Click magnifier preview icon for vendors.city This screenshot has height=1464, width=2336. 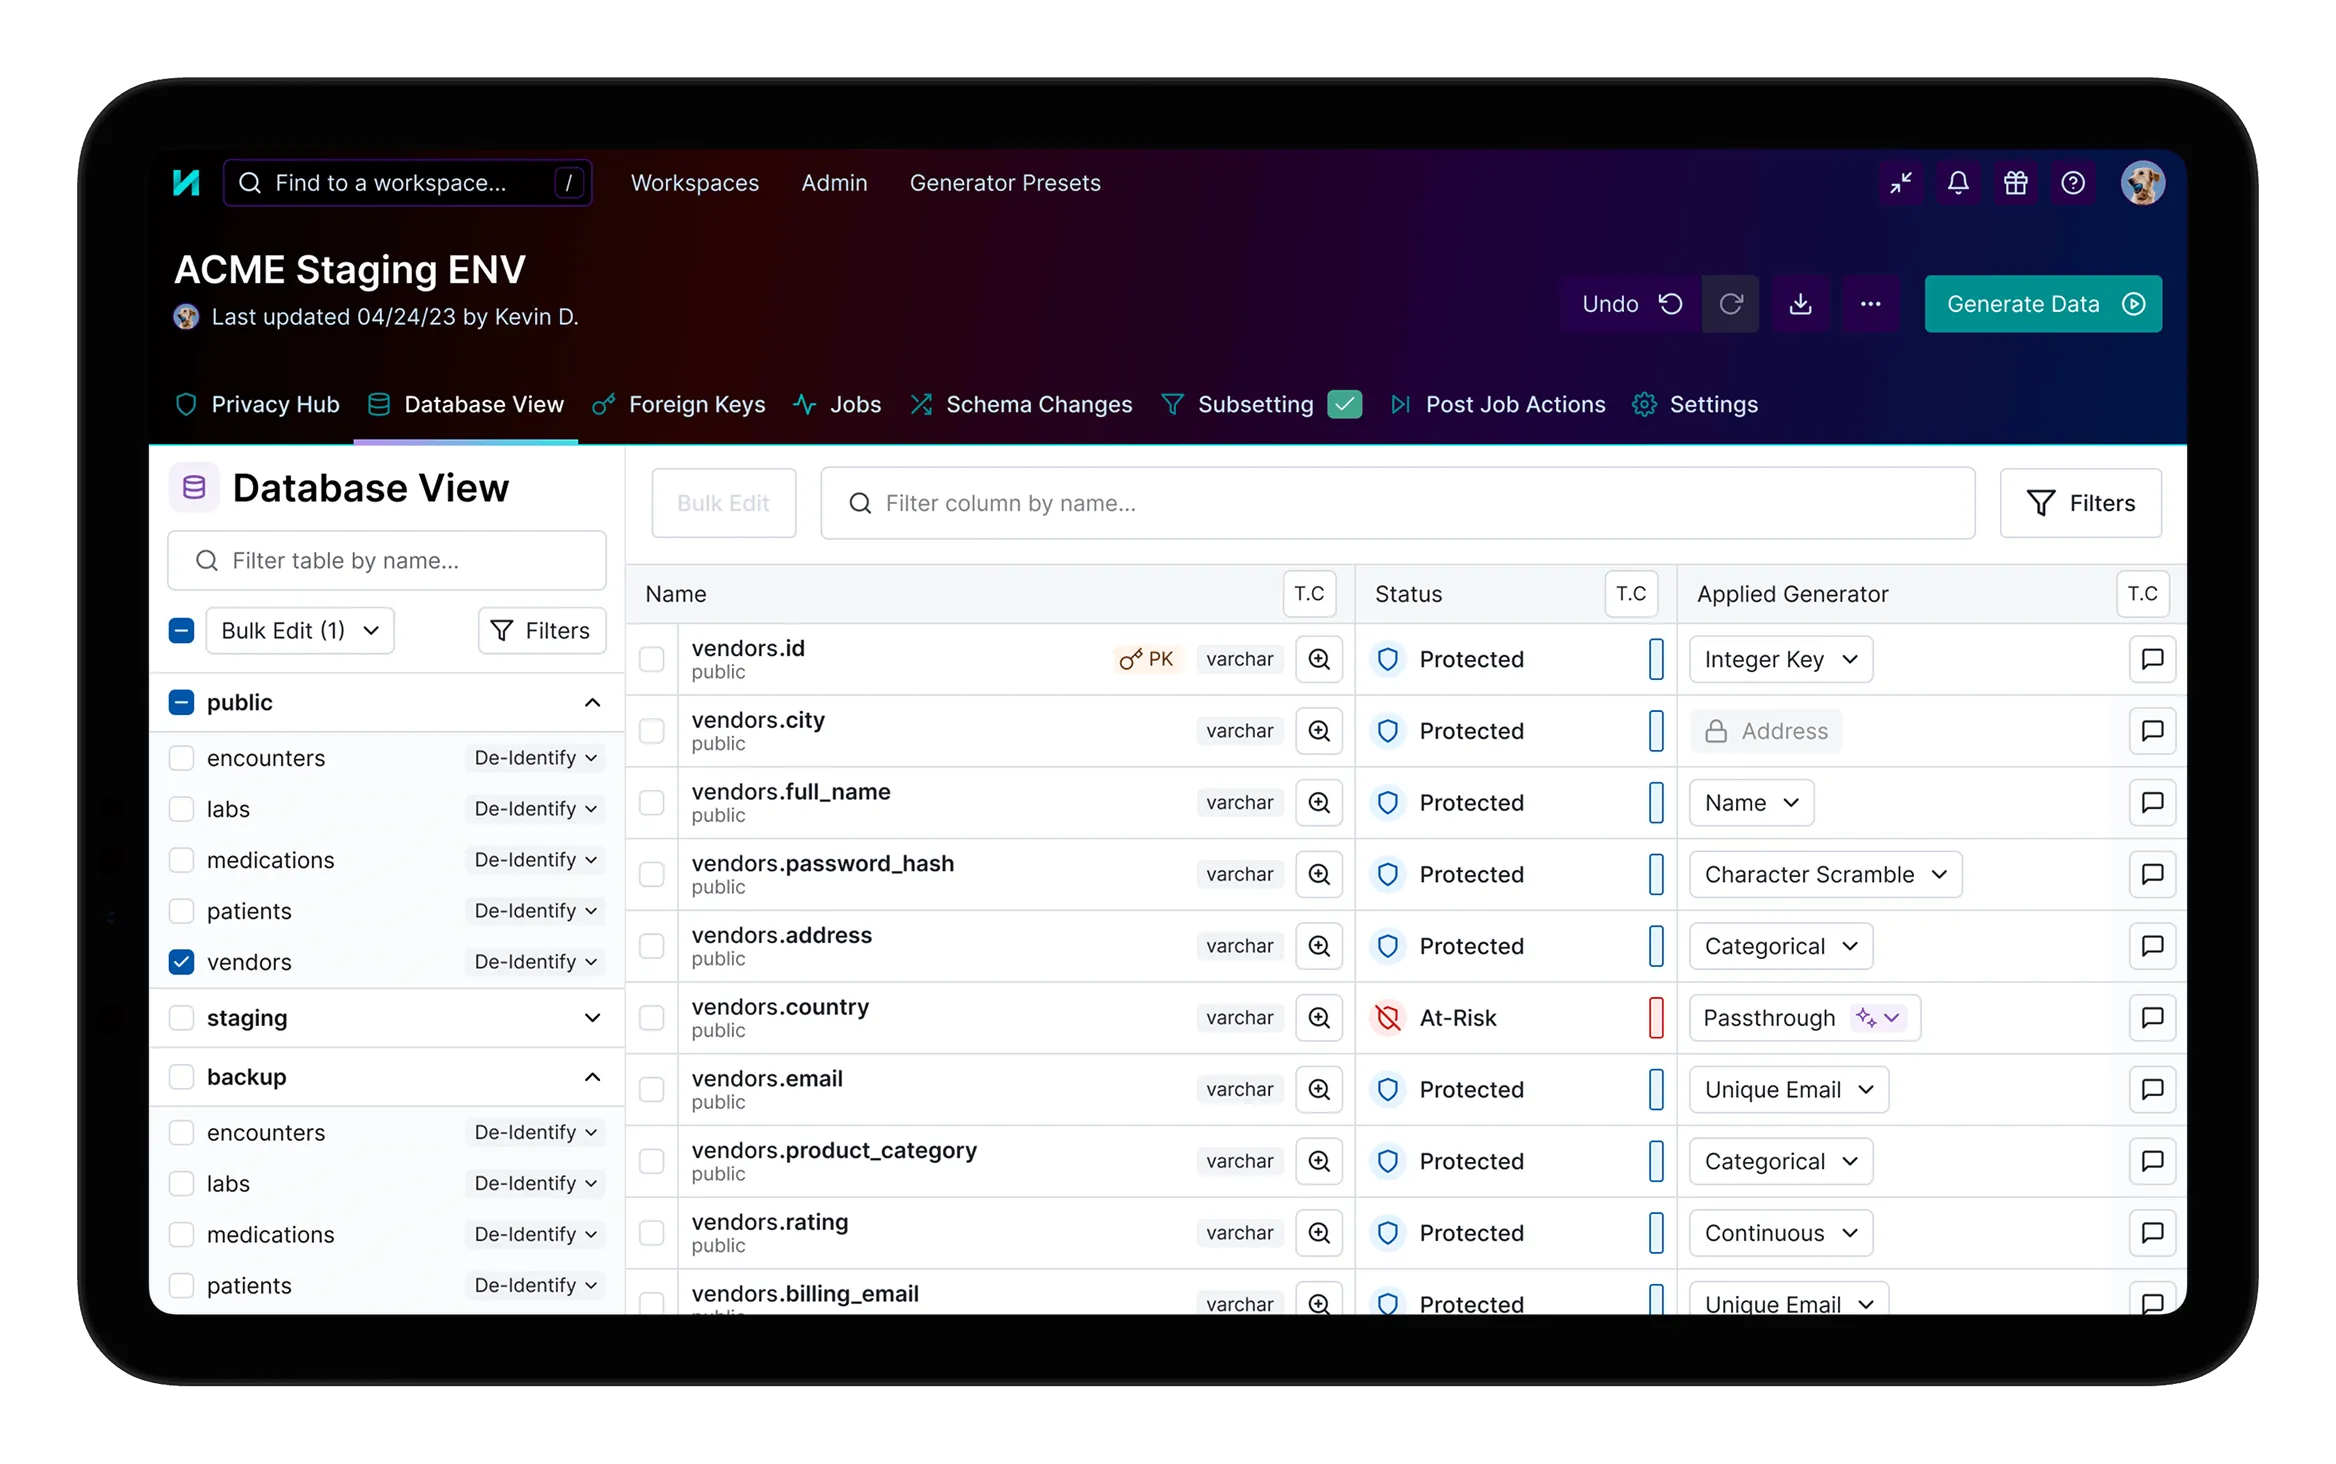(1319, 731)
